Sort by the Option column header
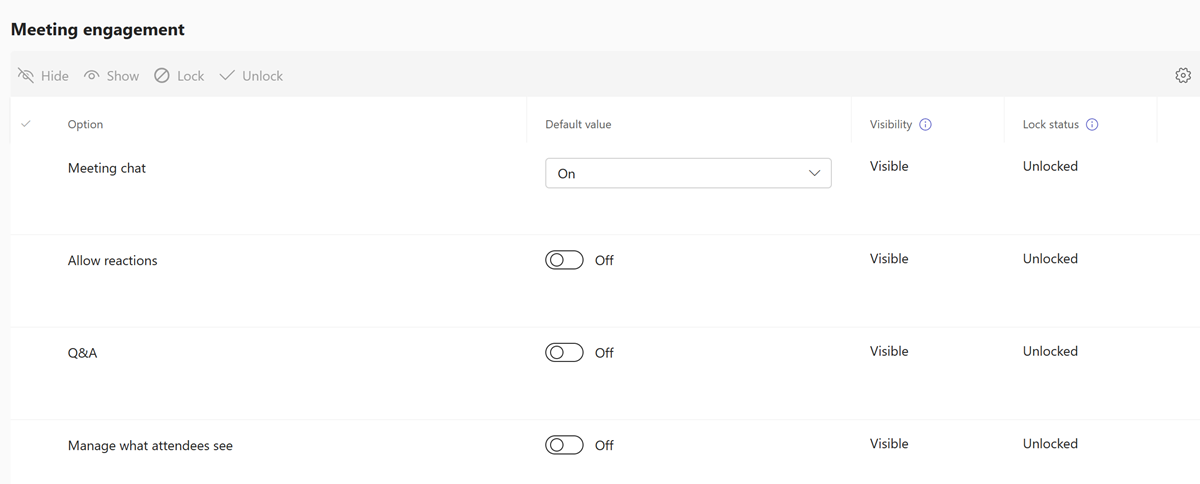1200x484 pixels. click(x=85, y=125)
